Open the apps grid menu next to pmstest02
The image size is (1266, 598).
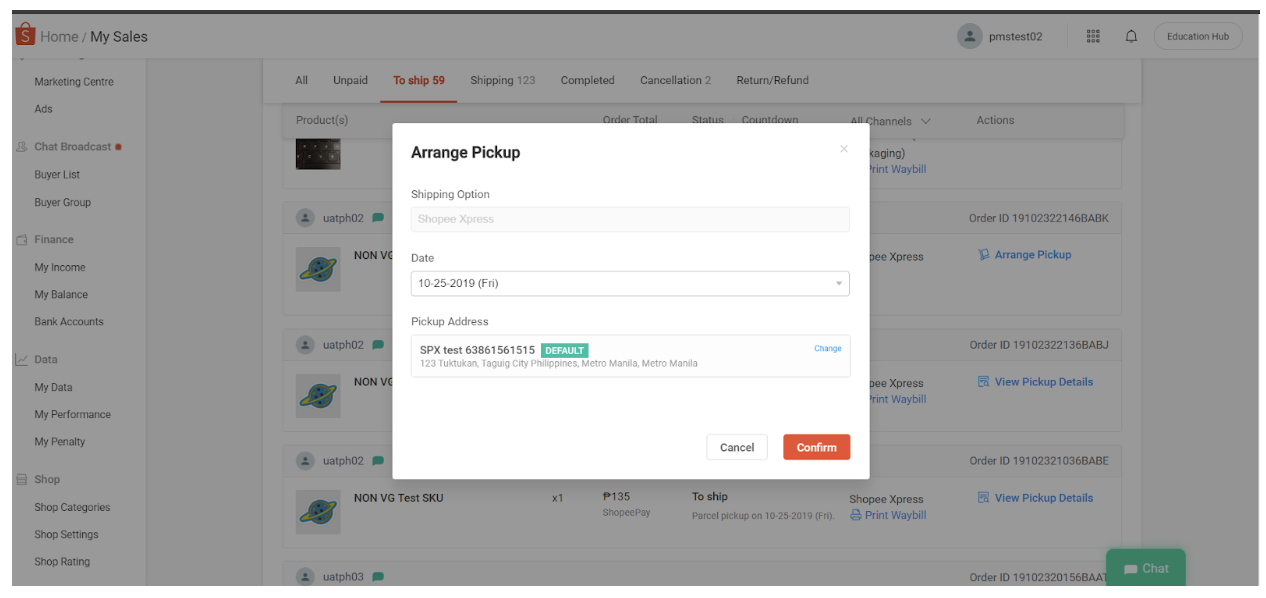click(x=1093, y=35)
